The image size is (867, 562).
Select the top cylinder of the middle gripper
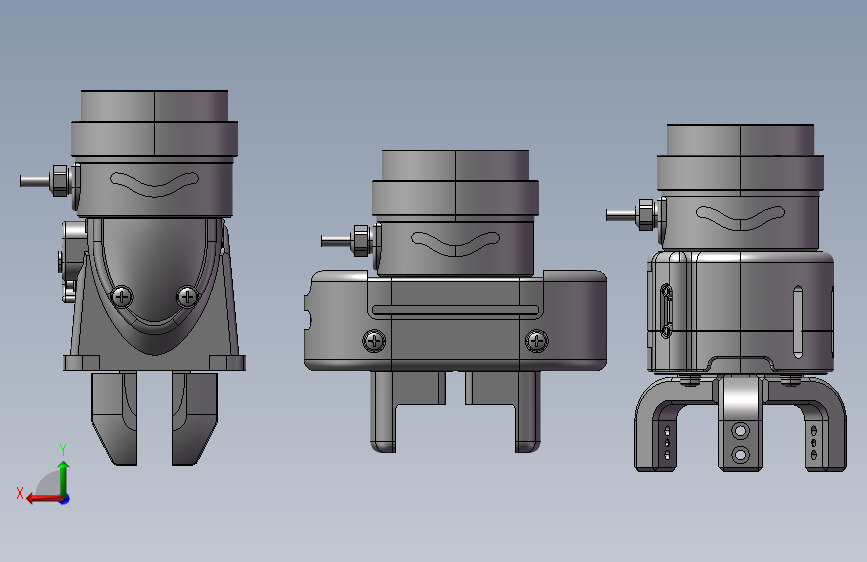[x=455, y=165]
